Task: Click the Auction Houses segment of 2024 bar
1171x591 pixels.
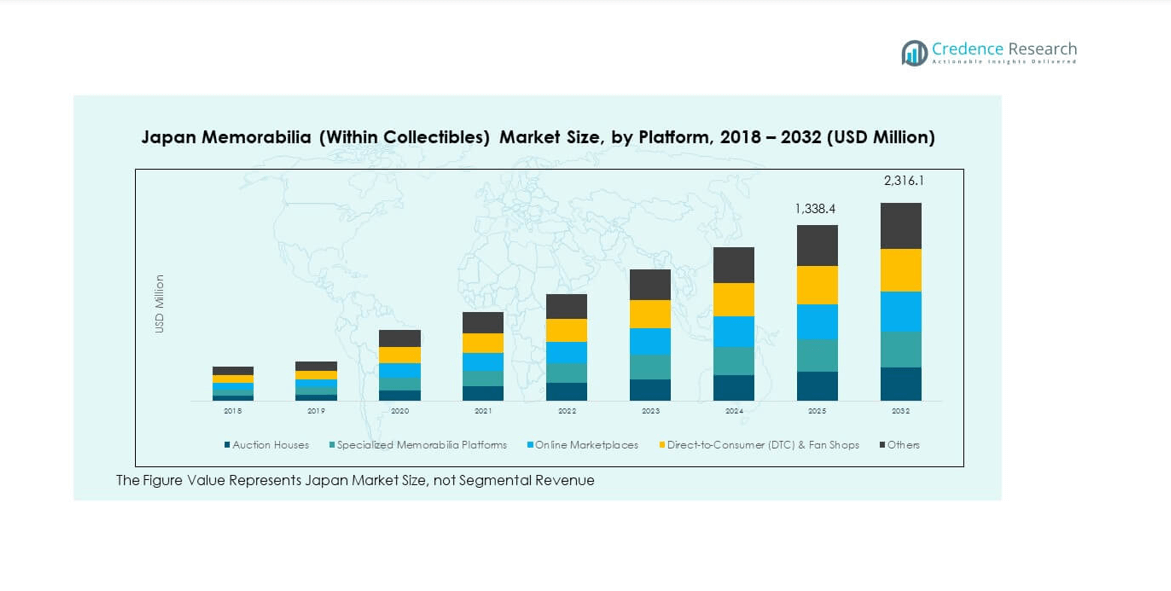Action: (x=733, y=388)
